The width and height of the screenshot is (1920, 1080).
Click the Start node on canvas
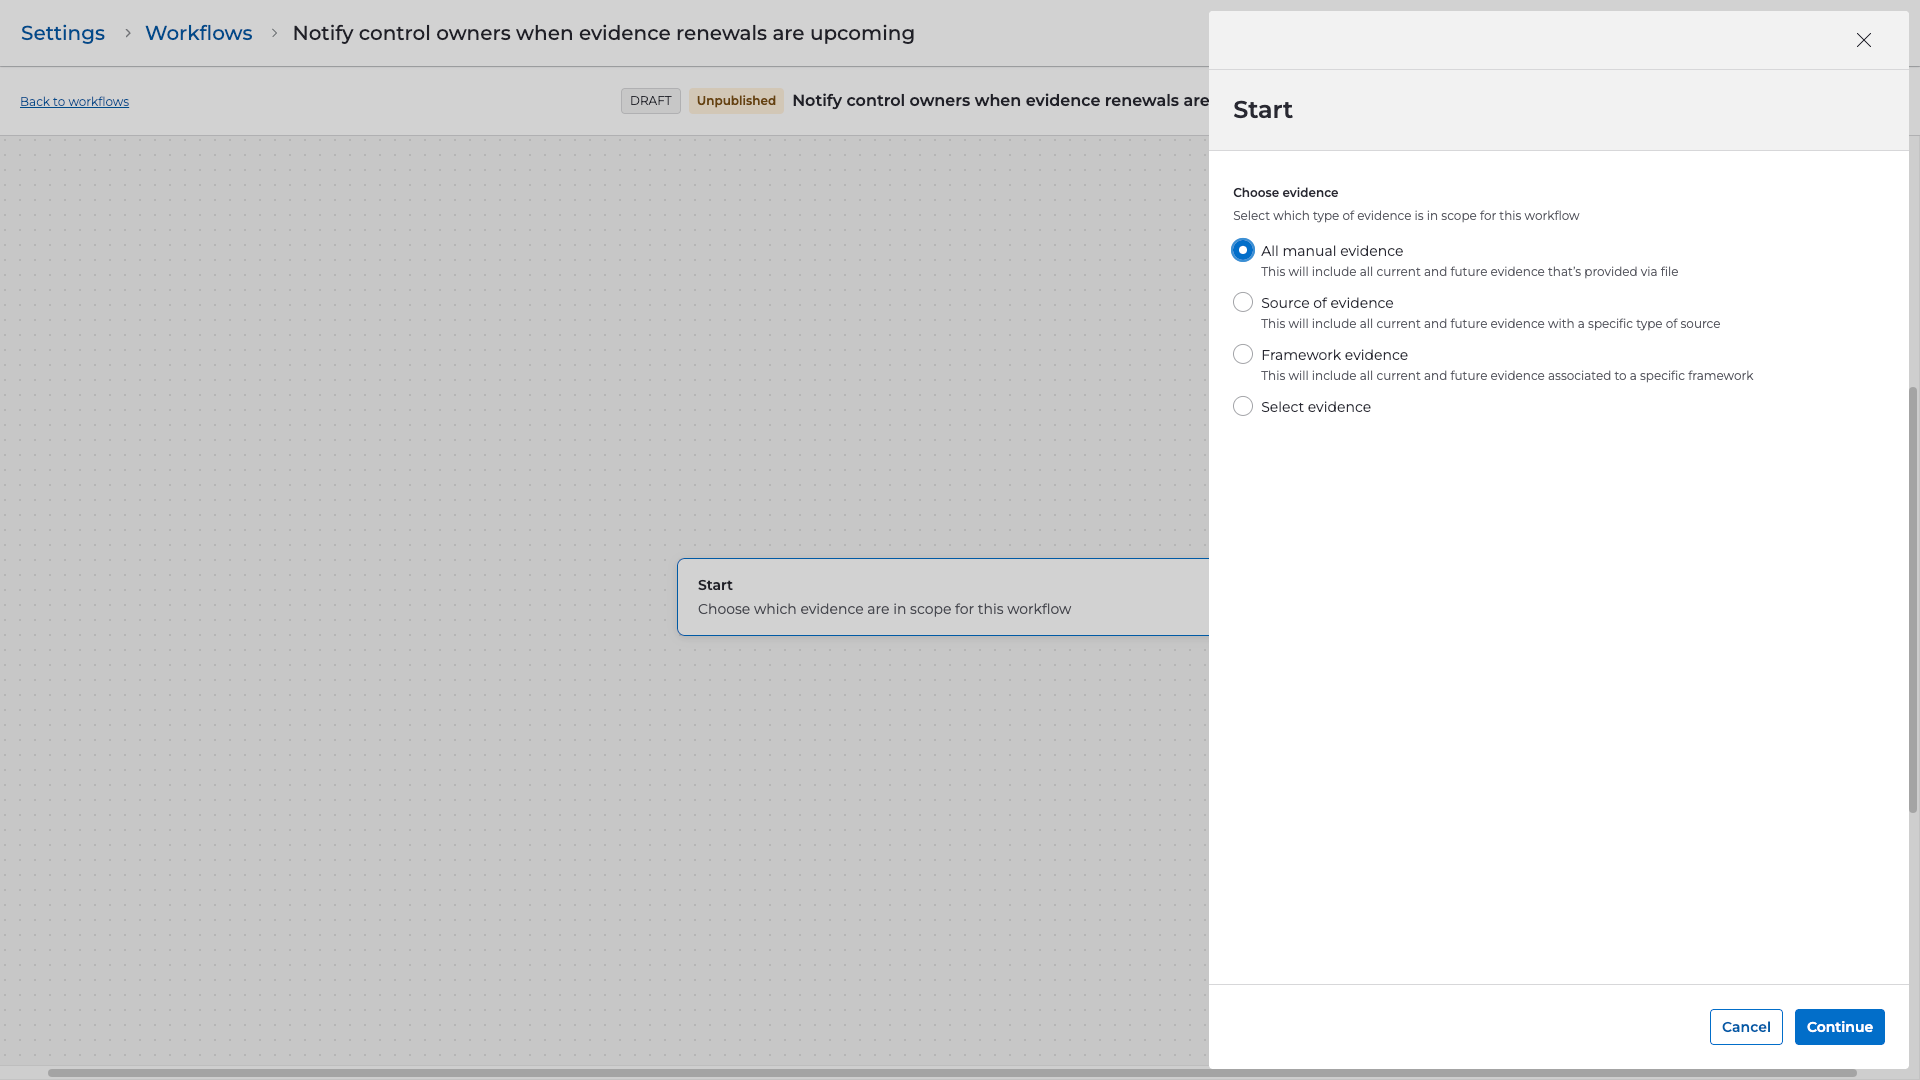coord(940,597)
